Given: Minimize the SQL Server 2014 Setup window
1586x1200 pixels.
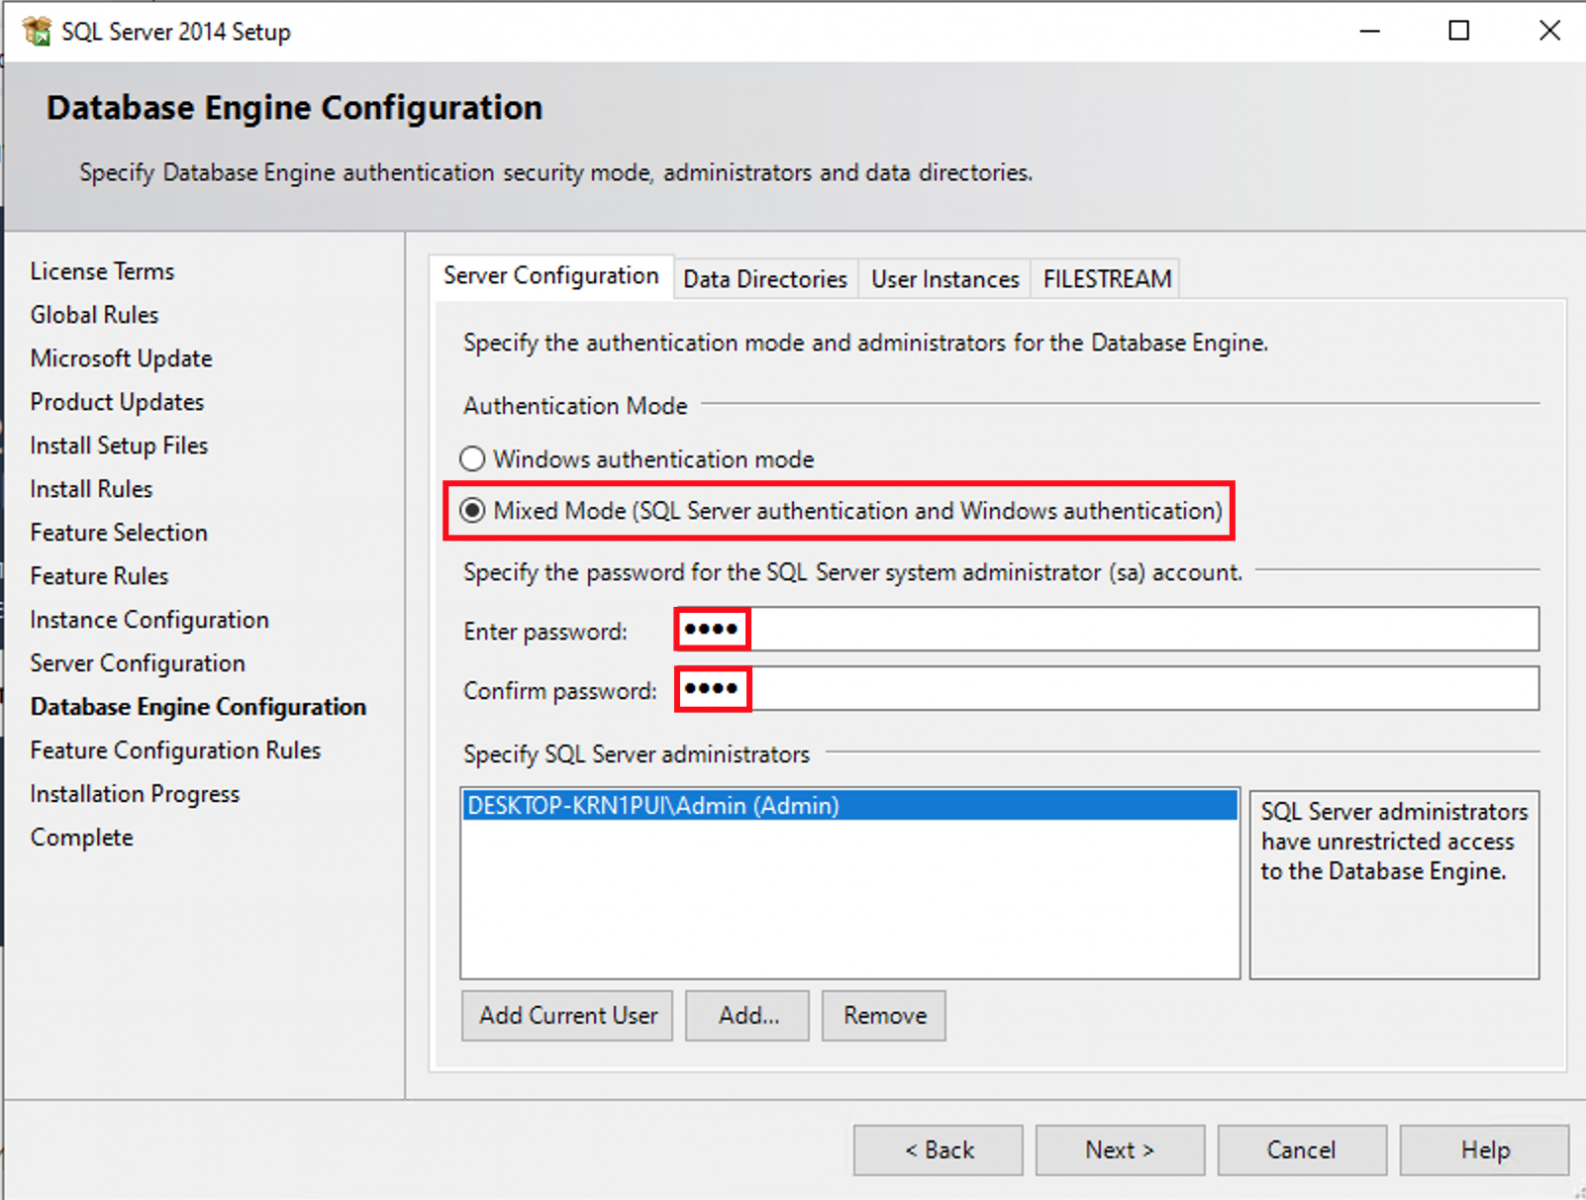Looking at the screenshot, I should pos(1370,31).
